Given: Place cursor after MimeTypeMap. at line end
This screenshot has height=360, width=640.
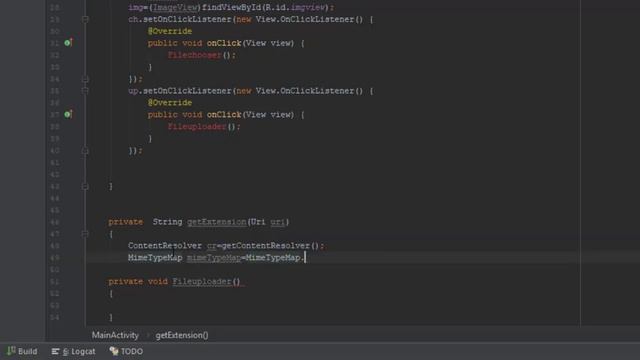Looking at the screenshot, I should pyautogui.click(x=305, y=258).
